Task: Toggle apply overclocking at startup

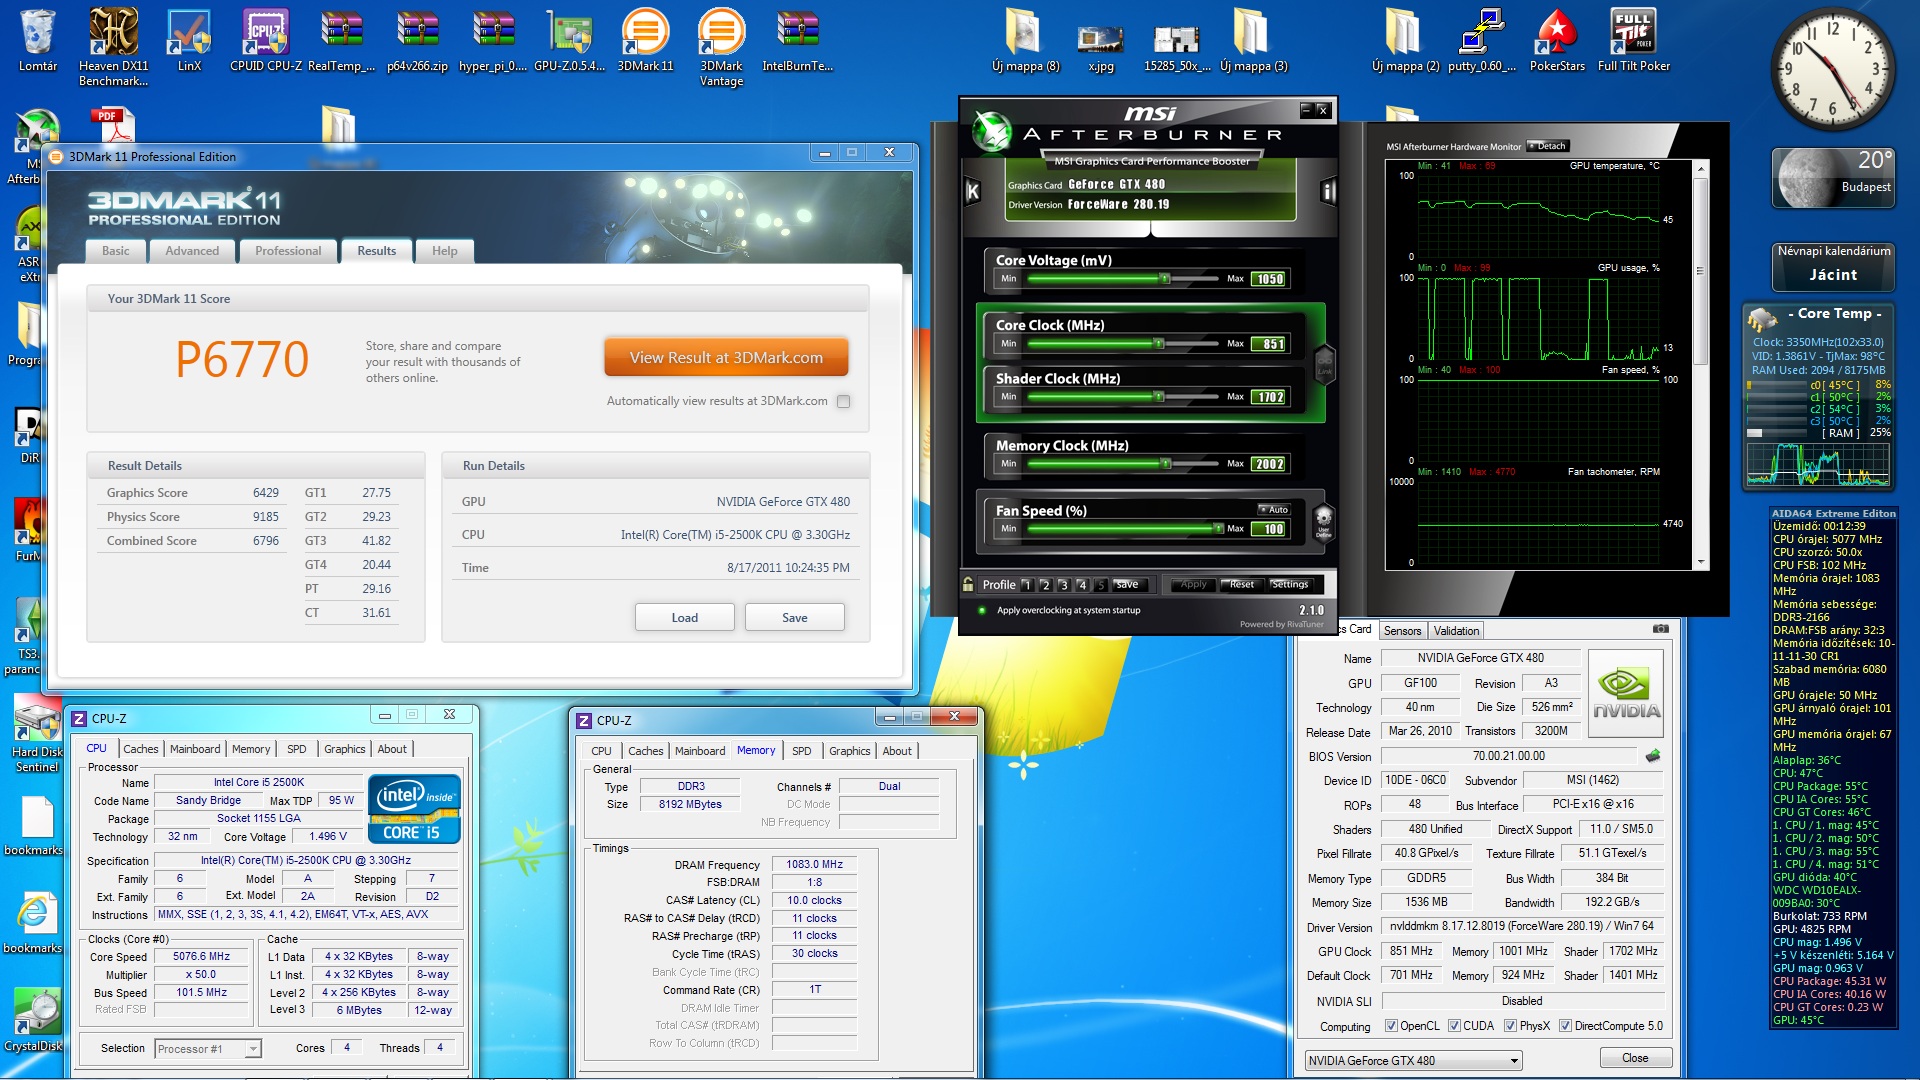Action: pos(982,610)
